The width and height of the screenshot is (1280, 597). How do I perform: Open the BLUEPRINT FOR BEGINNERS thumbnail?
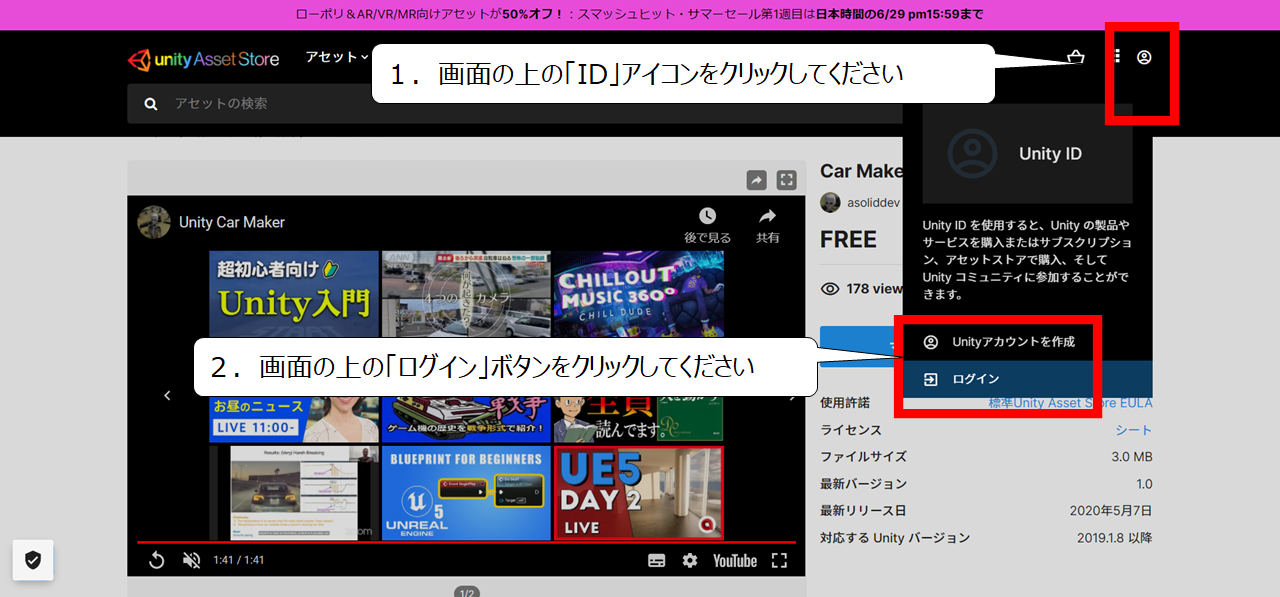tap(466, 493)
